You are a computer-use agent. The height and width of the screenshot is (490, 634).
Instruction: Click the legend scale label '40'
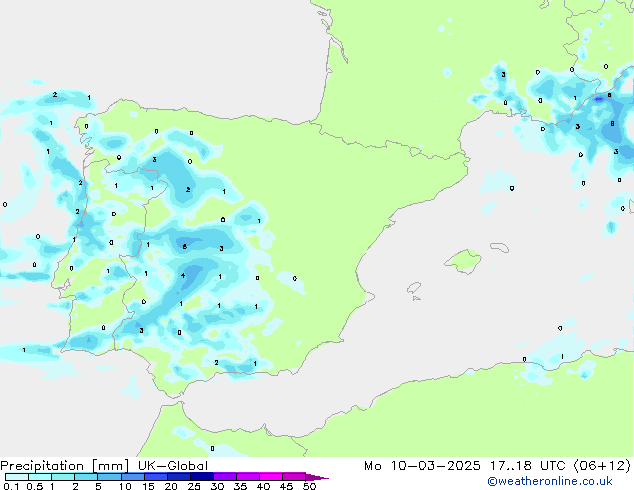pos(263,486)
